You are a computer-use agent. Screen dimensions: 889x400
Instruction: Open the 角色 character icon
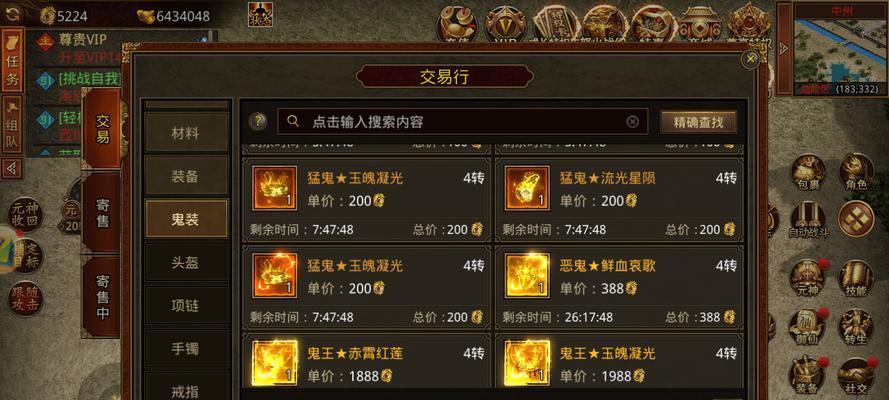click(856, 172)
